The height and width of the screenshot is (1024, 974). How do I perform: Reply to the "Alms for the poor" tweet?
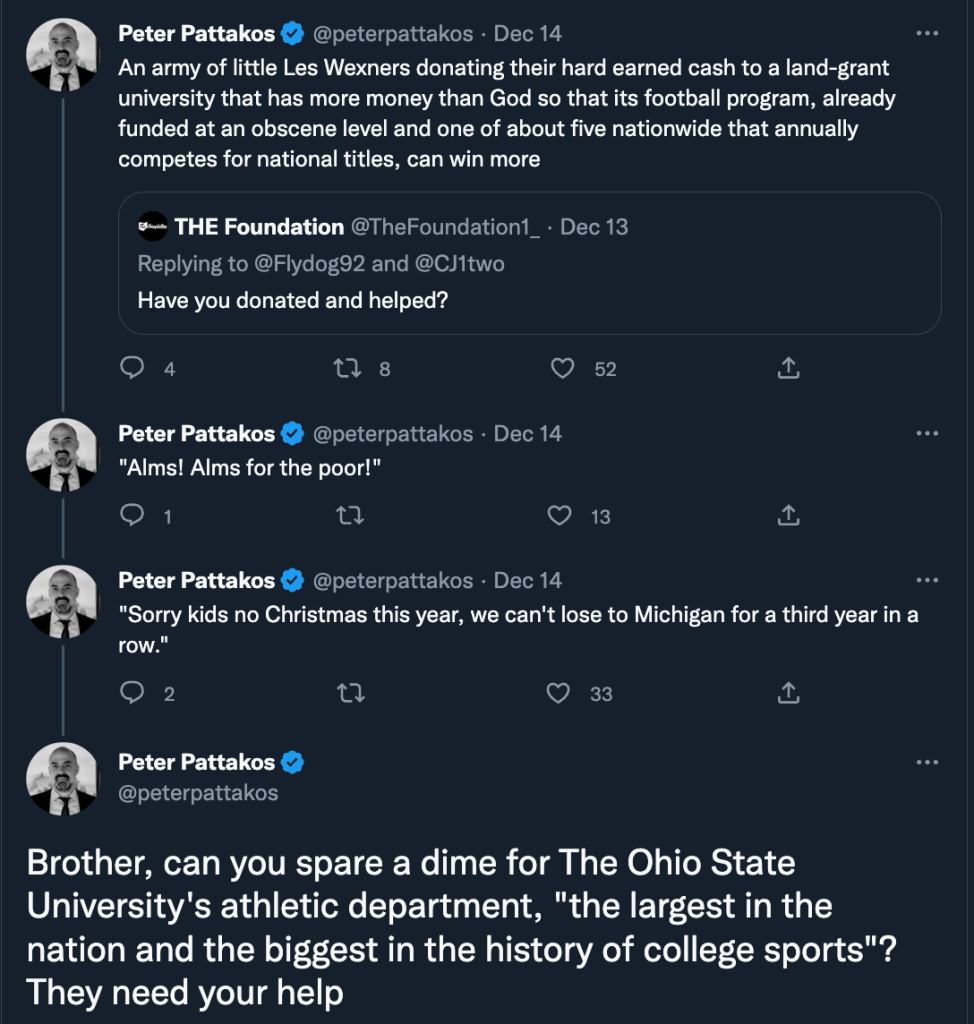tap(133, 516)
